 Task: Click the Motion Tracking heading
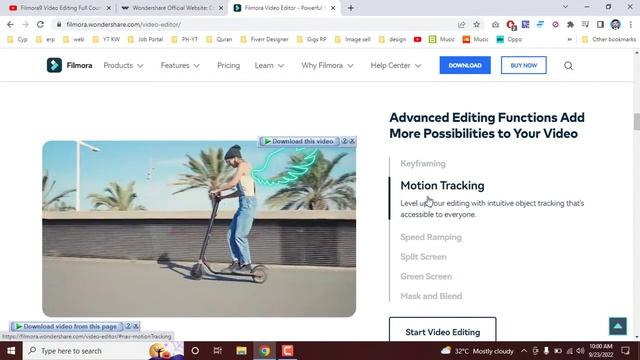coord(442,185)
